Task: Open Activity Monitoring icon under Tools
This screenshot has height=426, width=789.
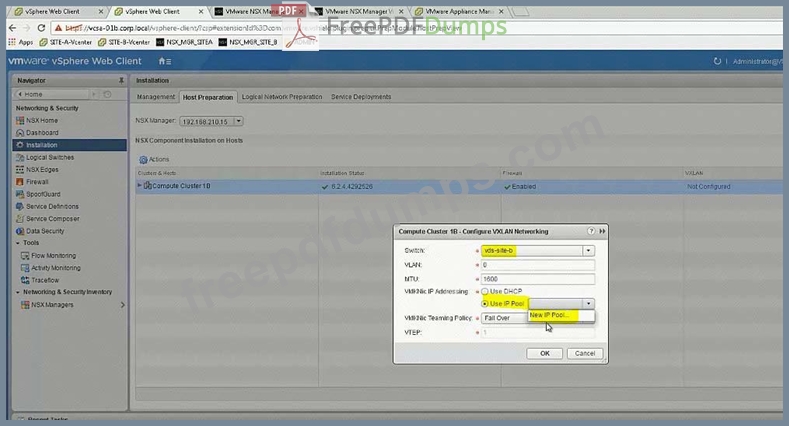Action: [25, 268]
